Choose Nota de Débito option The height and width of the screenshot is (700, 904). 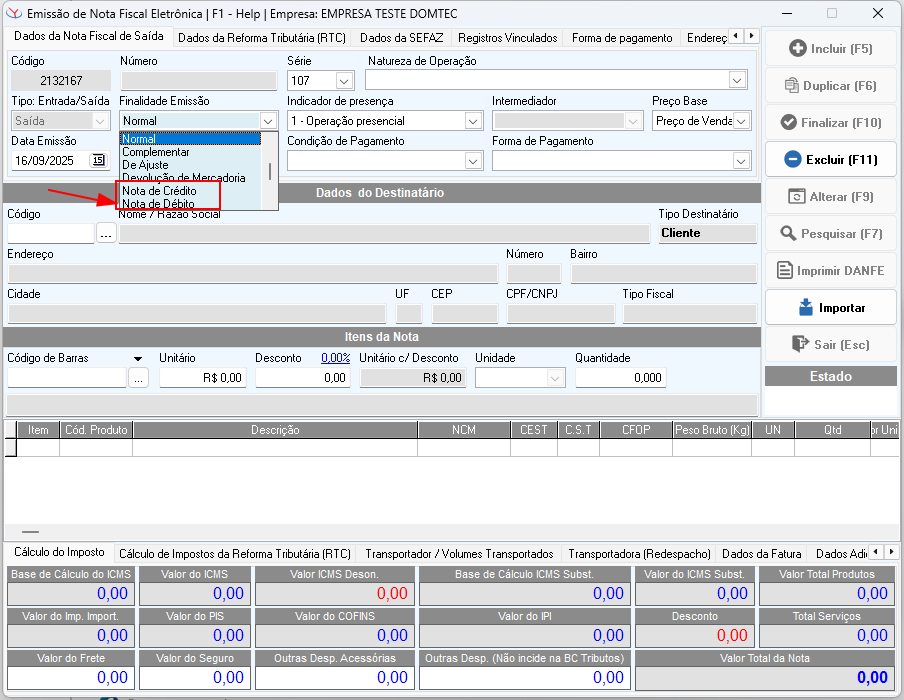tap(158, 204)
